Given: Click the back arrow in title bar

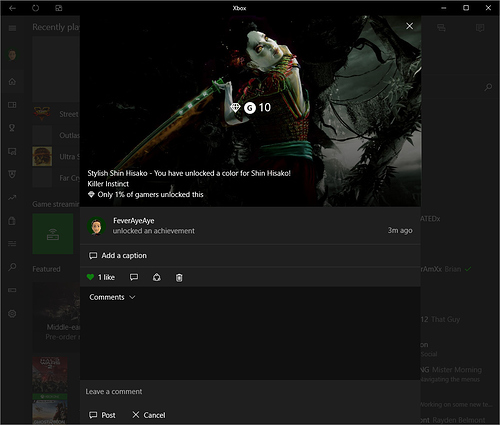Looking at the screenshot, I should [12, 8].
